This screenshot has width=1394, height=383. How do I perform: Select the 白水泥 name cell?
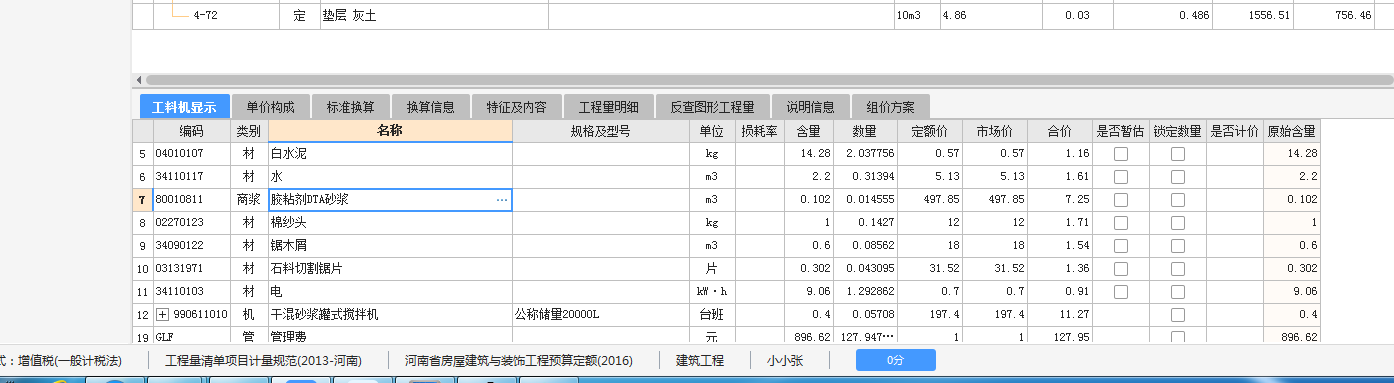(x=390, y=154)
